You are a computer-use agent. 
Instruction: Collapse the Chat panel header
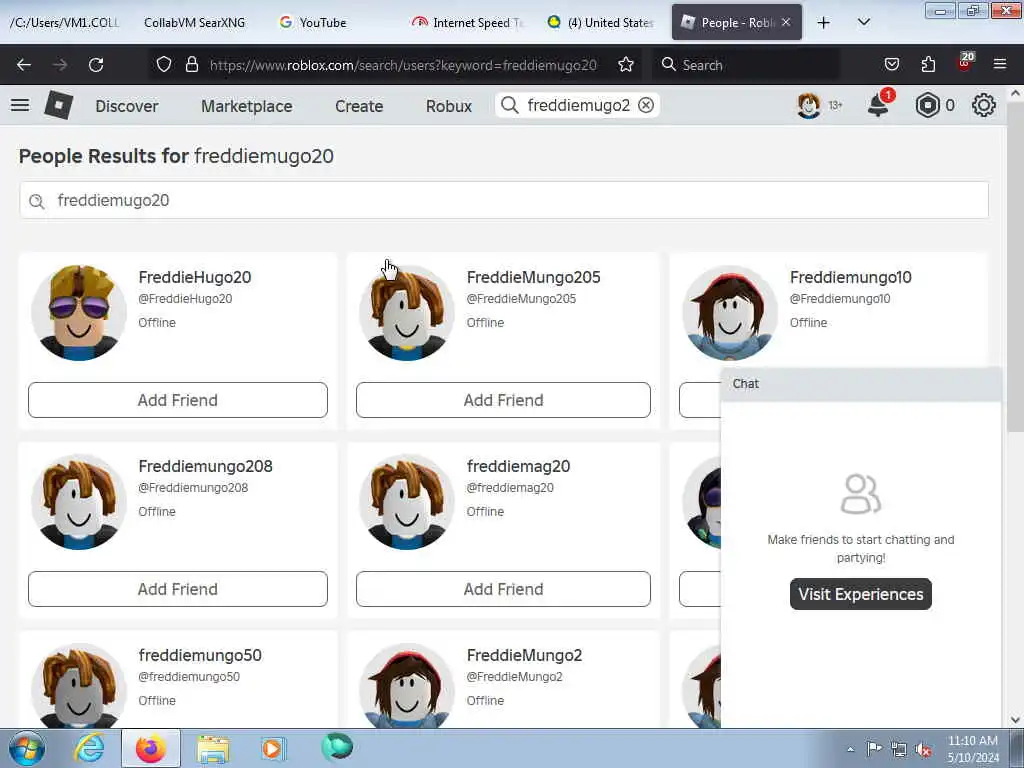(861, 383)
